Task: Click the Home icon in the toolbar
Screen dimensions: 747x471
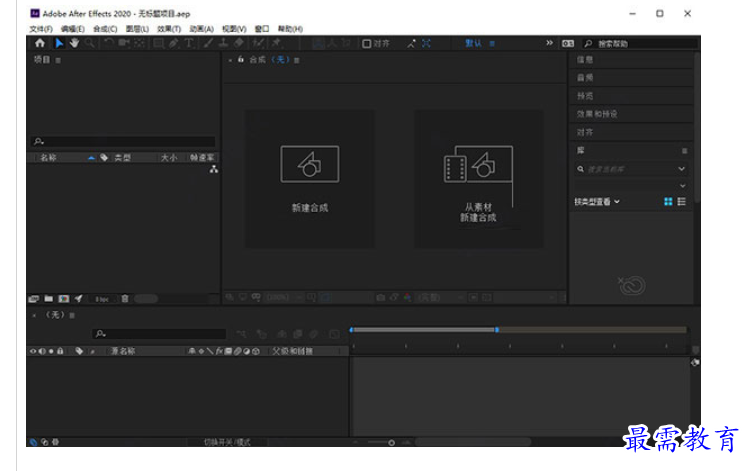Action: pos(40,43)
